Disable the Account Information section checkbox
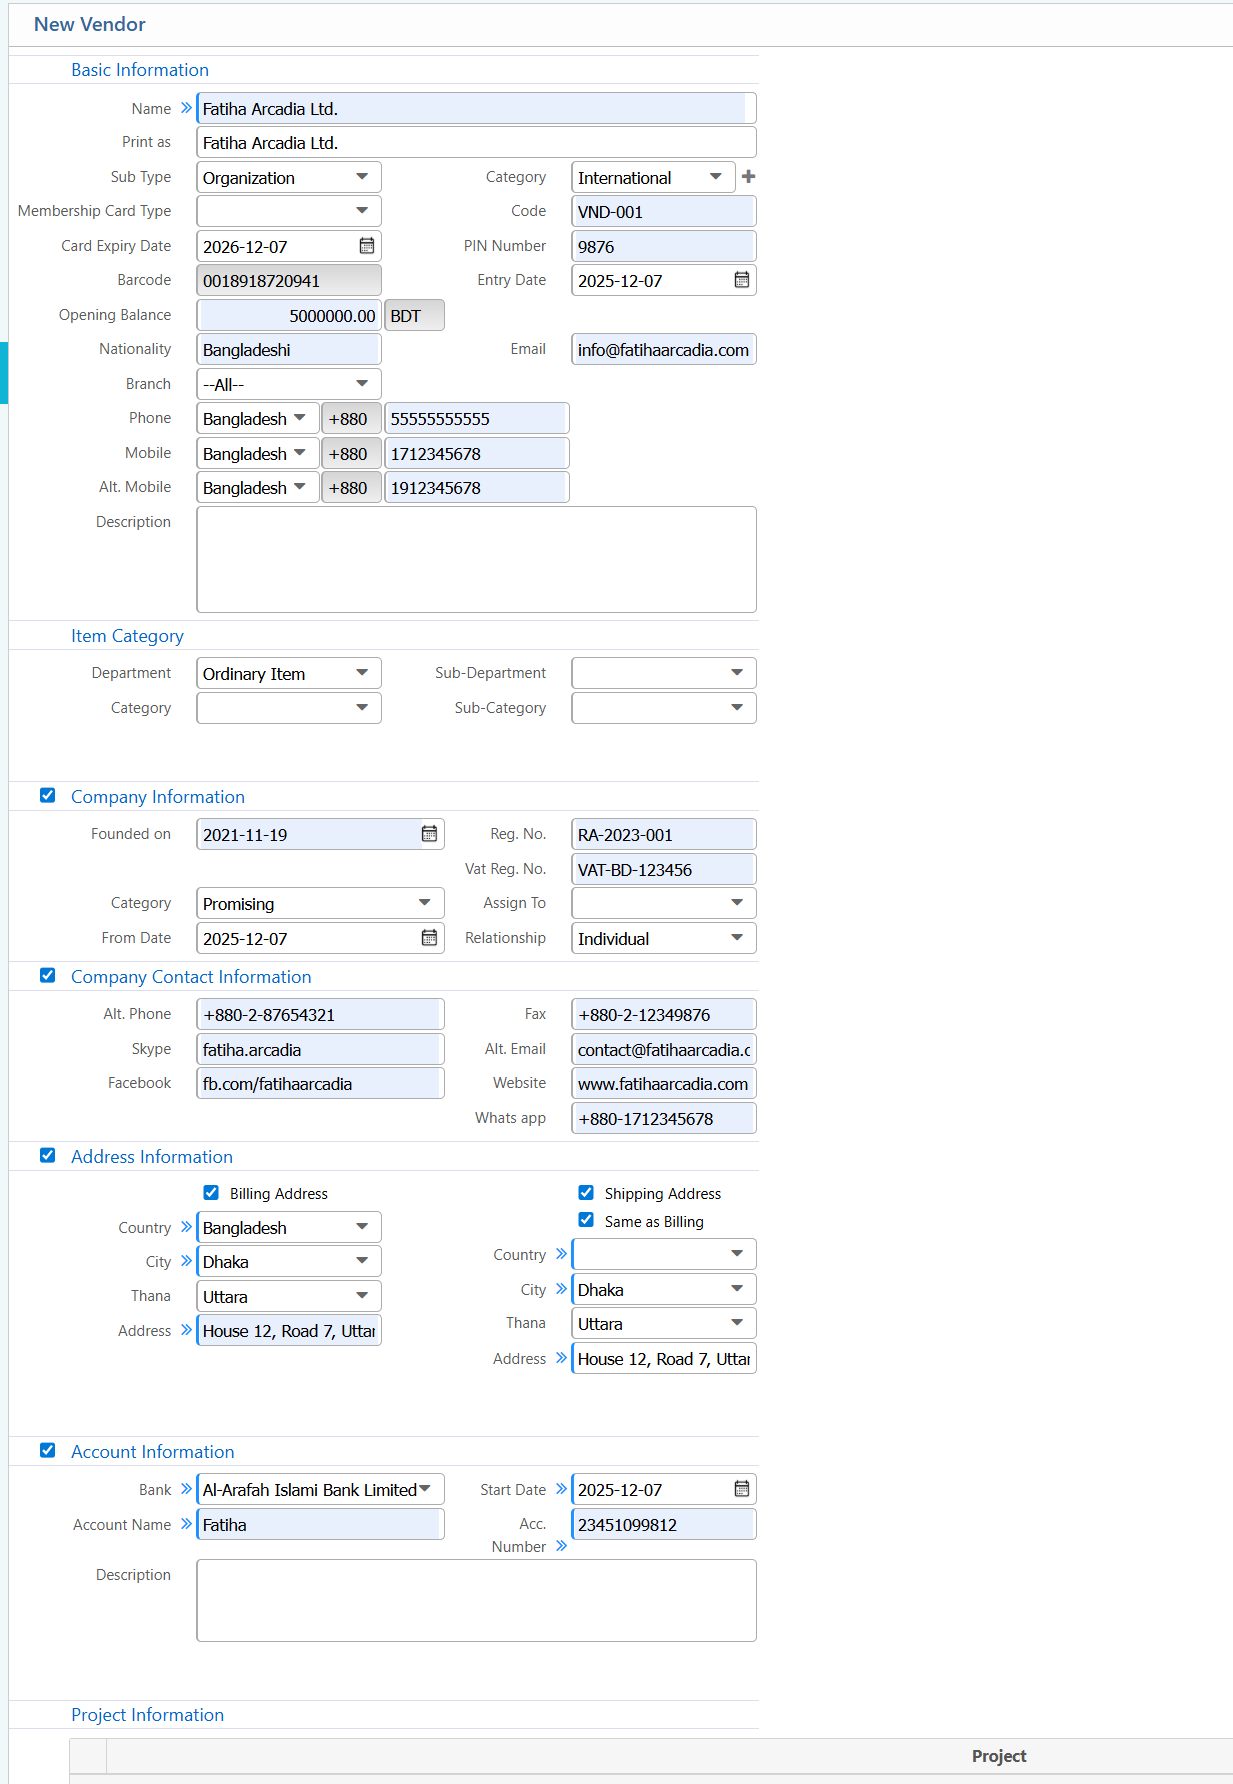Viewport: 1233px width, 1784px height. tap(47, 1451)
